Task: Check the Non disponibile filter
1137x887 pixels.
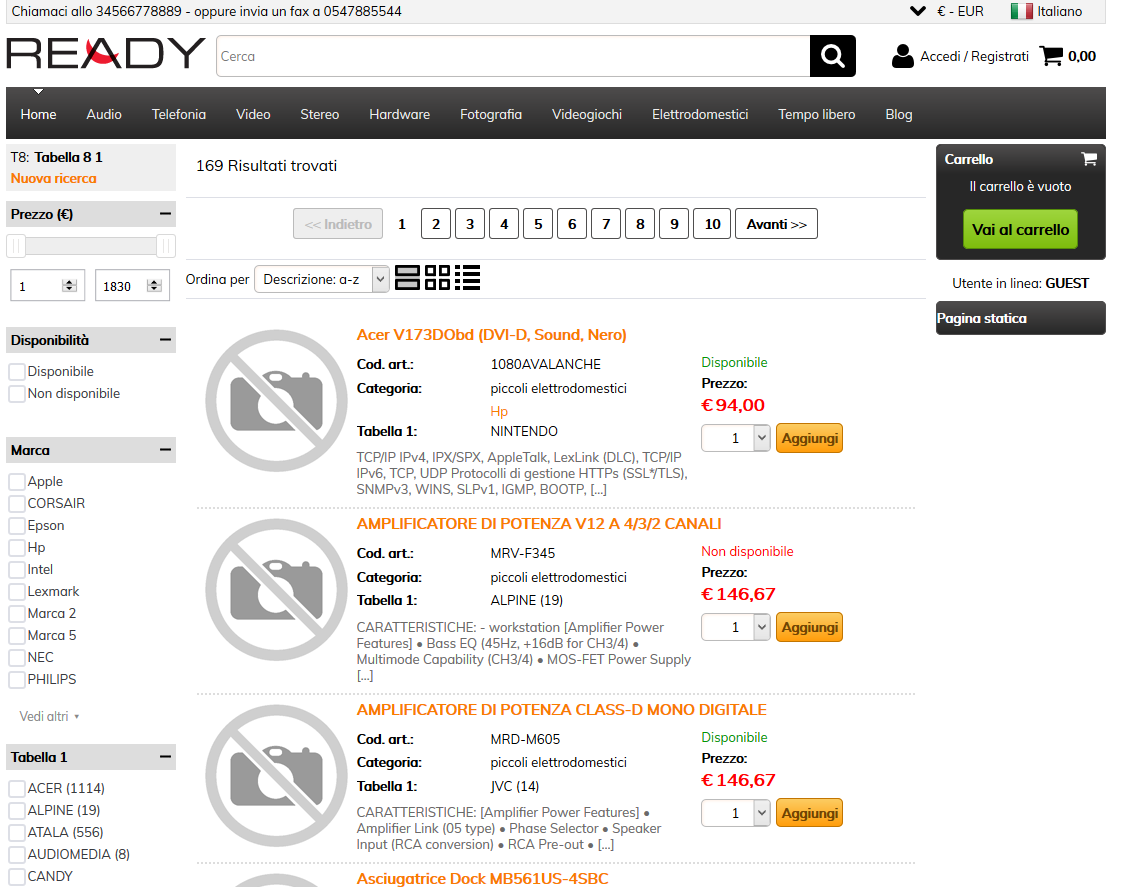Action: click(17, 394)
